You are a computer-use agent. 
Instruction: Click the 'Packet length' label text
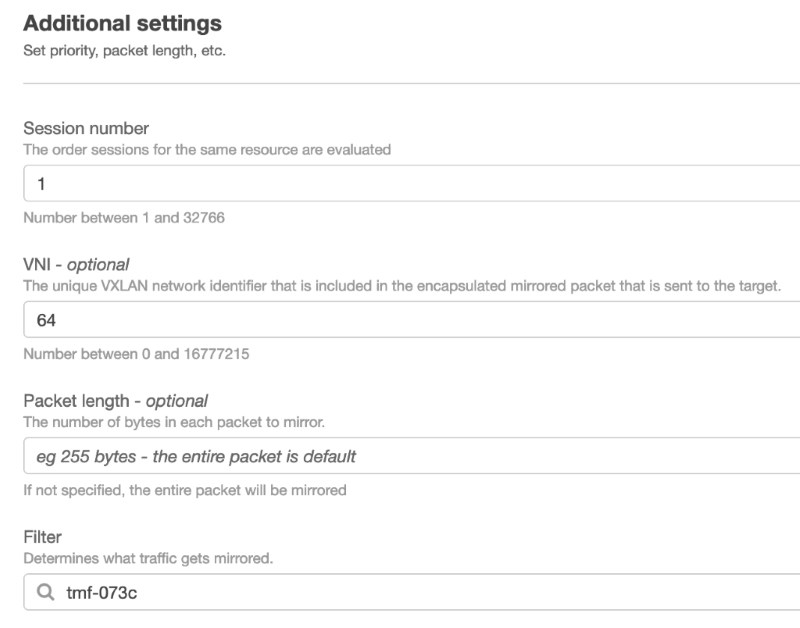pos(77,401)
